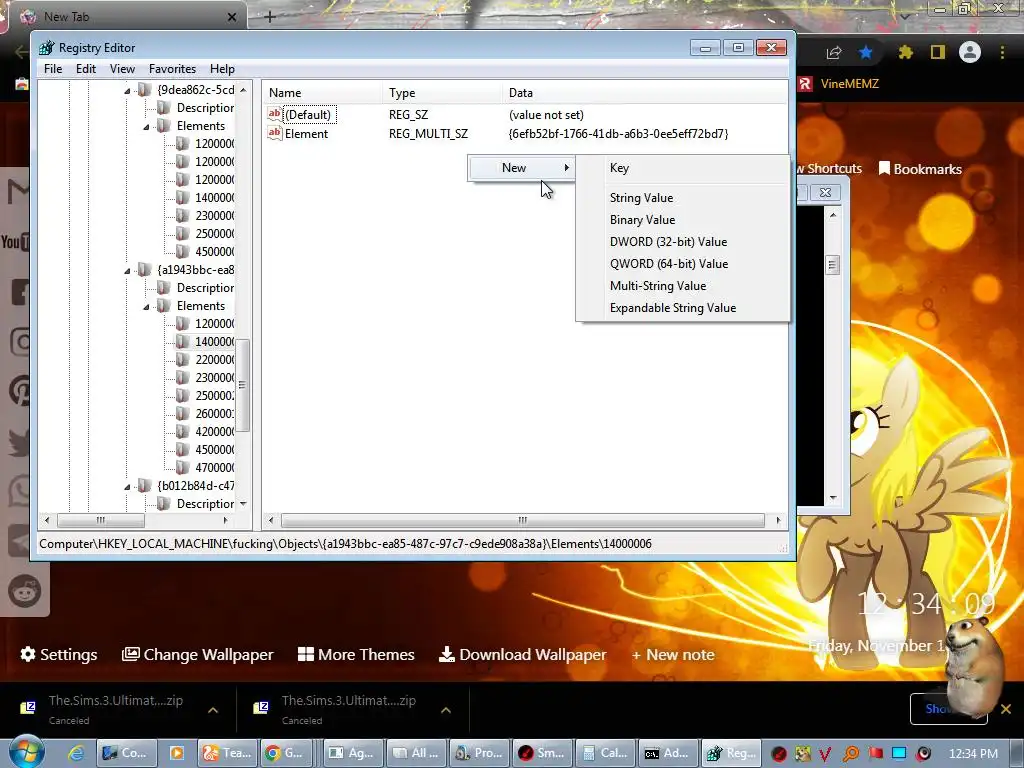Viewport: 1024px width, 768px height.
Task: Click the Registry Editor title bar icon
Action: click(46, 48)
